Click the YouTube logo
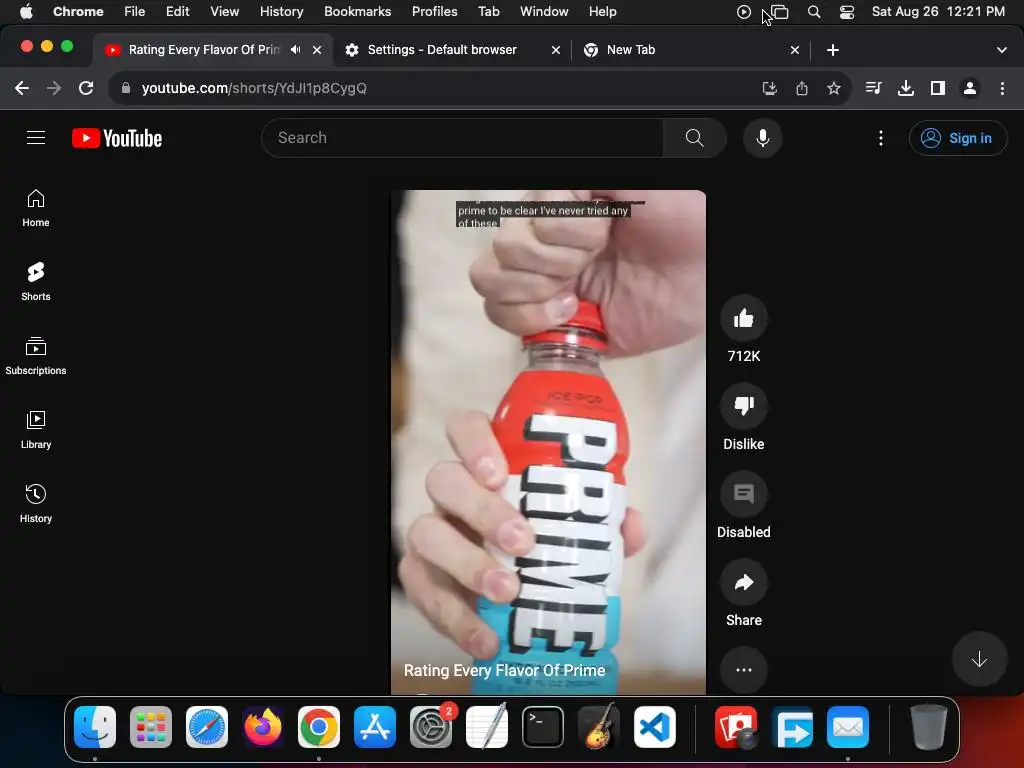This screenshot has width=1024, height=768. click(x=117, y=138)
